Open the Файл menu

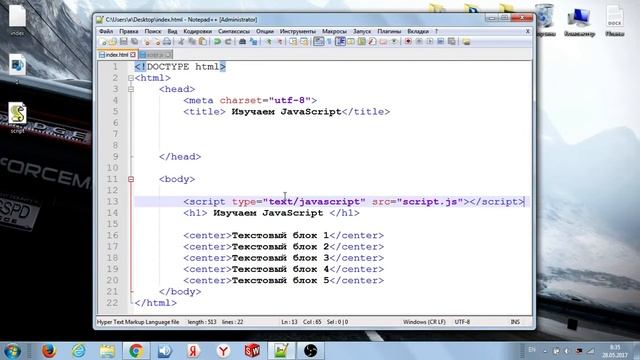[x=106, y=31]
